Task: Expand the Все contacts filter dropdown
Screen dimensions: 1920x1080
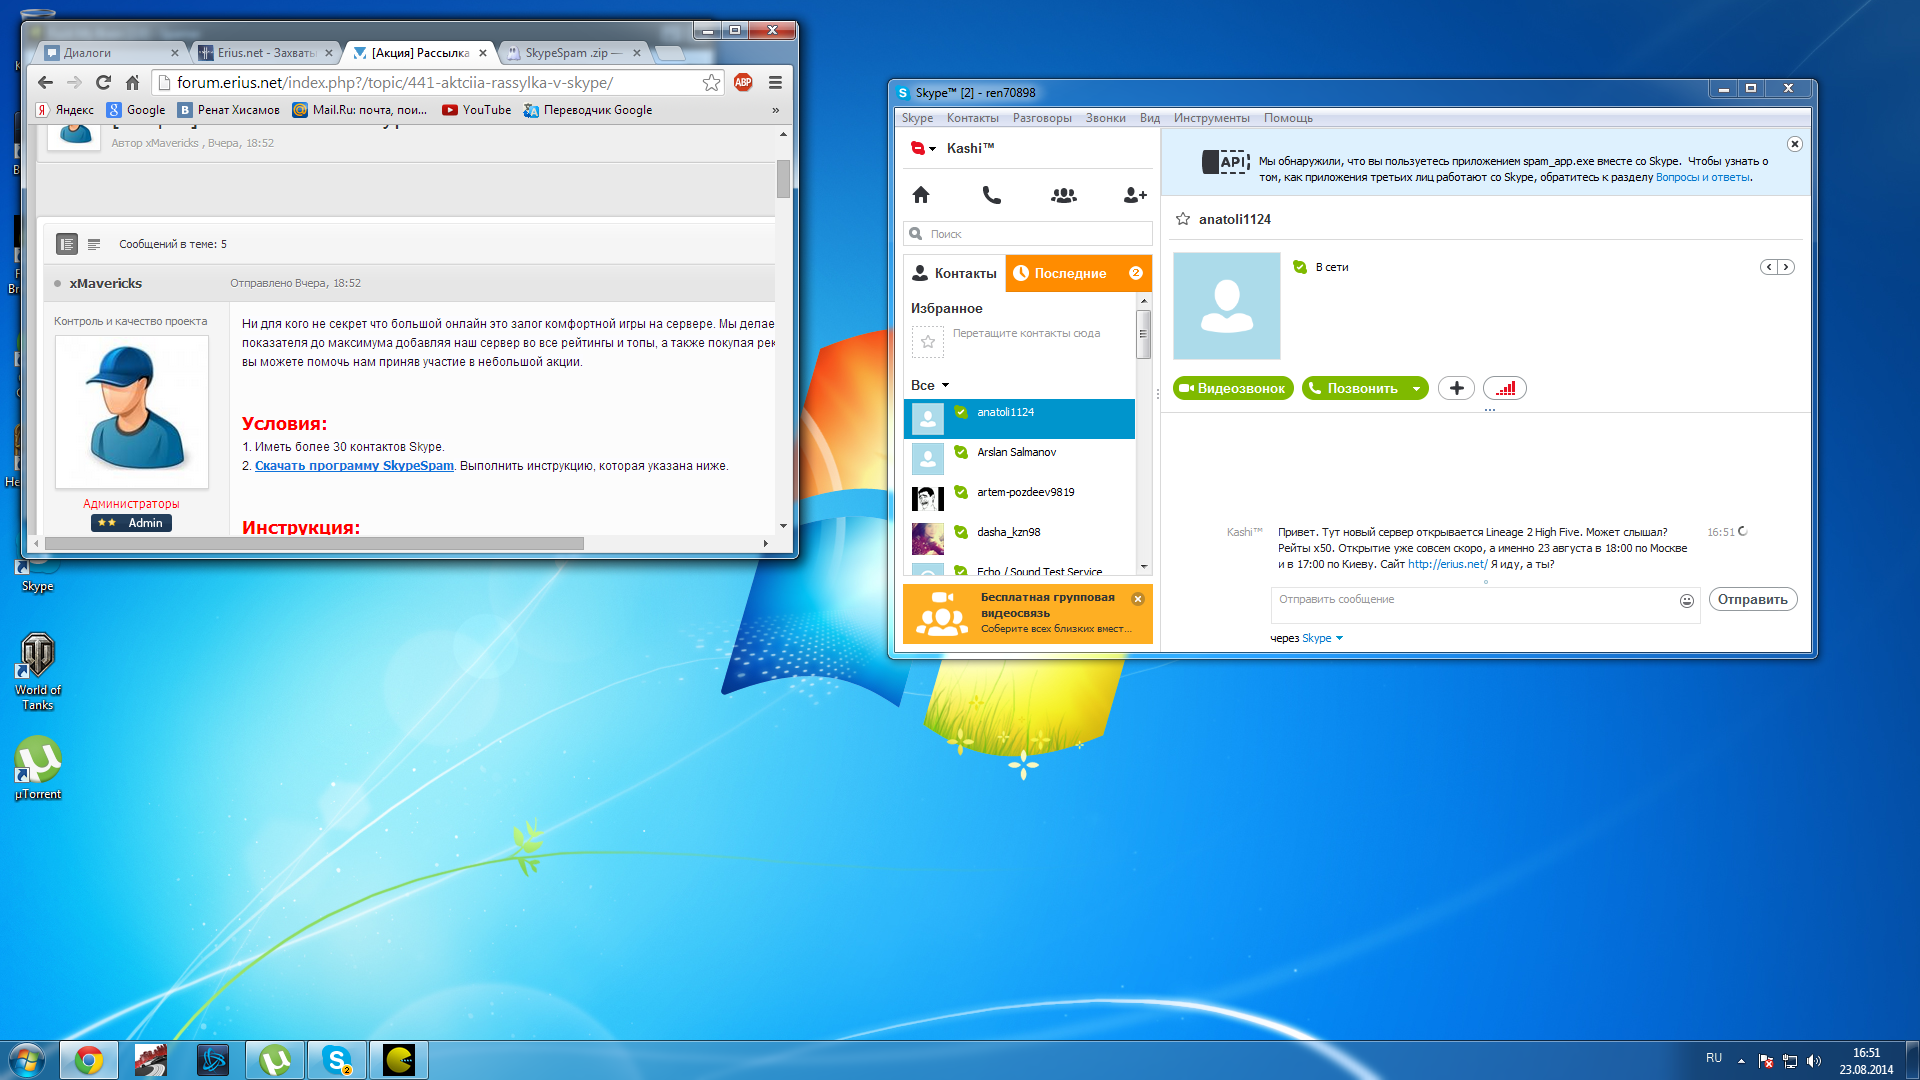Action: (x=944, y=386)
